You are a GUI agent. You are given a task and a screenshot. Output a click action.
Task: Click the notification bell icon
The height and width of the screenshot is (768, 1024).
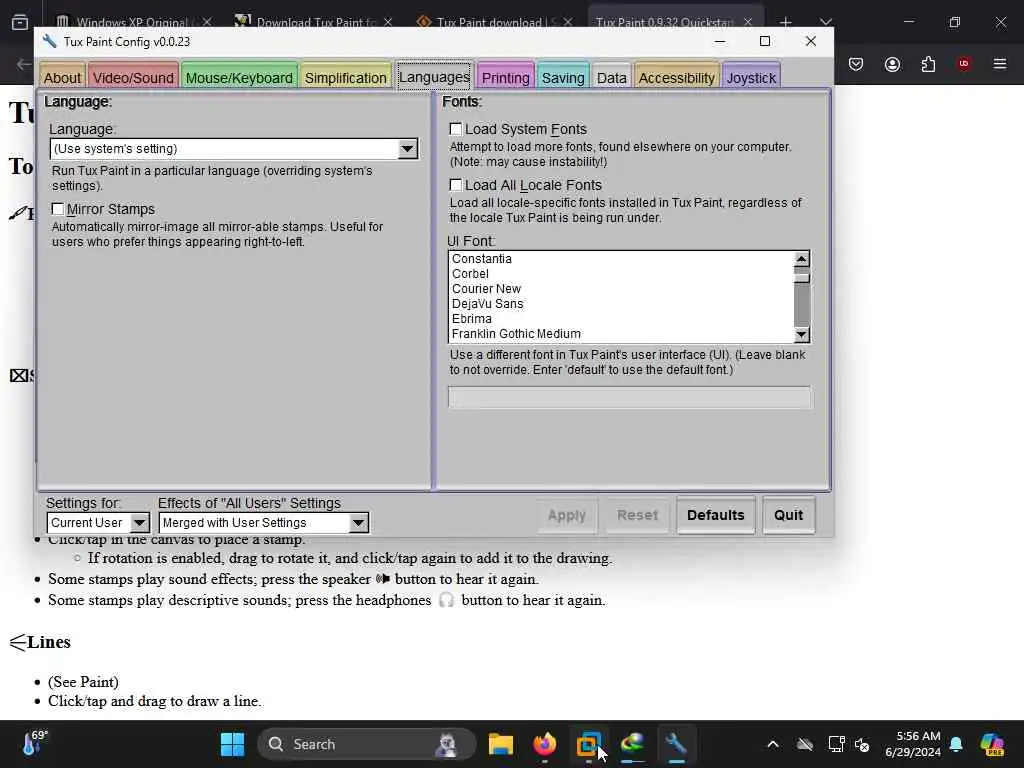point(956,744)
